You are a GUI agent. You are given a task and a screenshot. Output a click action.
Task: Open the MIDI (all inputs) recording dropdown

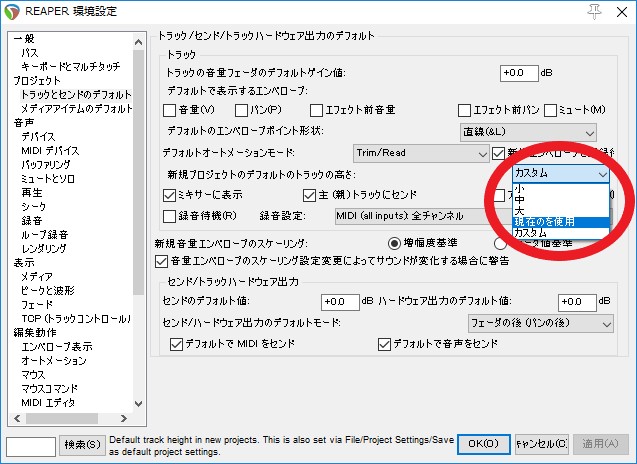pyautogui.click(x=422, y=216)
